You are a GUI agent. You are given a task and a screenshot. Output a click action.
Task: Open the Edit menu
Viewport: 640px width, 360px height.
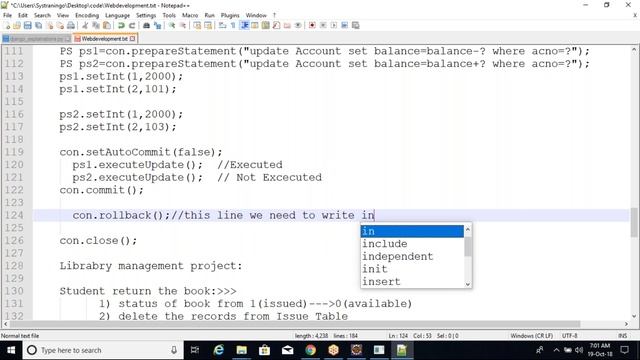tap(23, 15)
